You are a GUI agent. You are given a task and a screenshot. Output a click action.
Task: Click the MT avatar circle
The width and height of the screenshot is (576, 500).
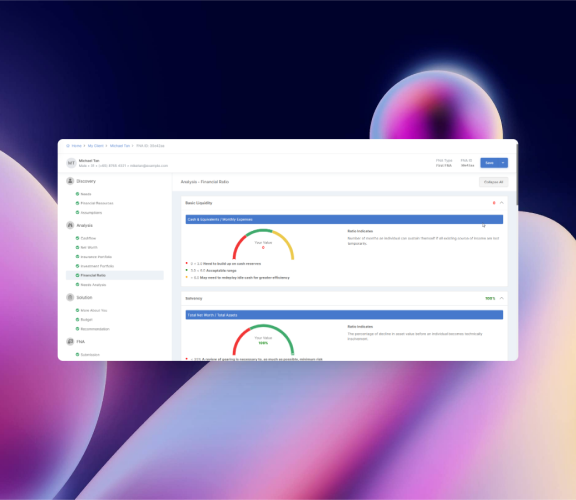71,163
